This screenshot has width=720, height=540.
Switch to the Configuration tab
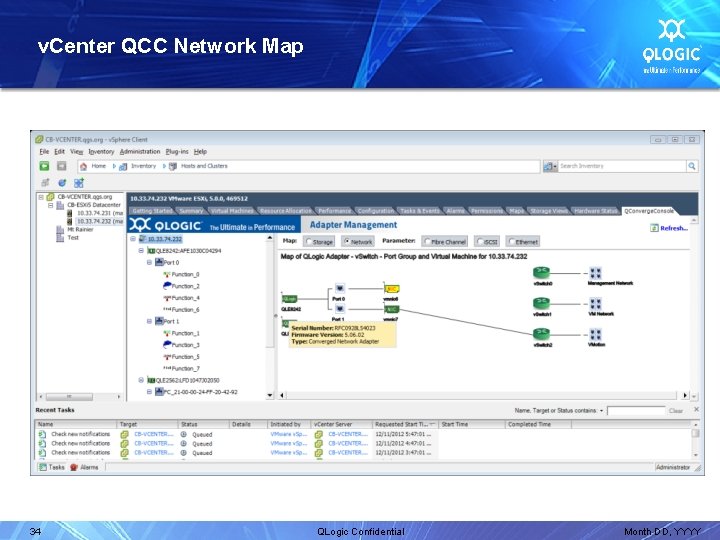pos(375,211)
